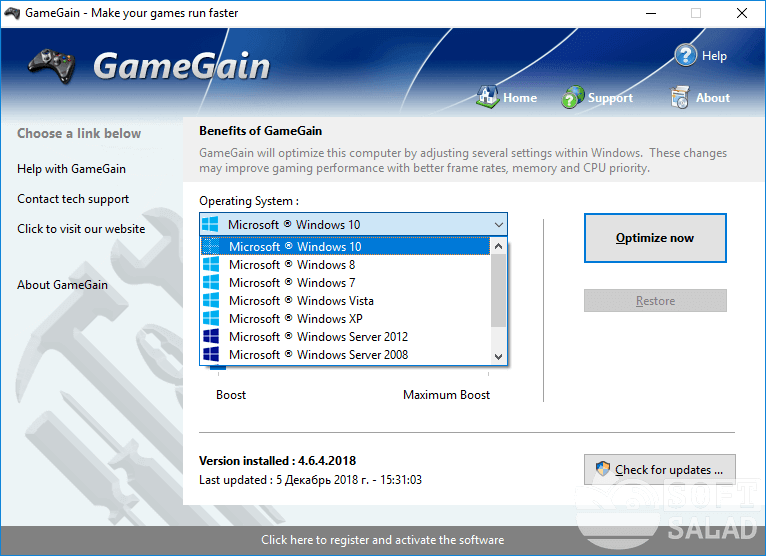
Task: Choose Microsoft Windows 7 in the list
Action: click(x=345, y=283)
